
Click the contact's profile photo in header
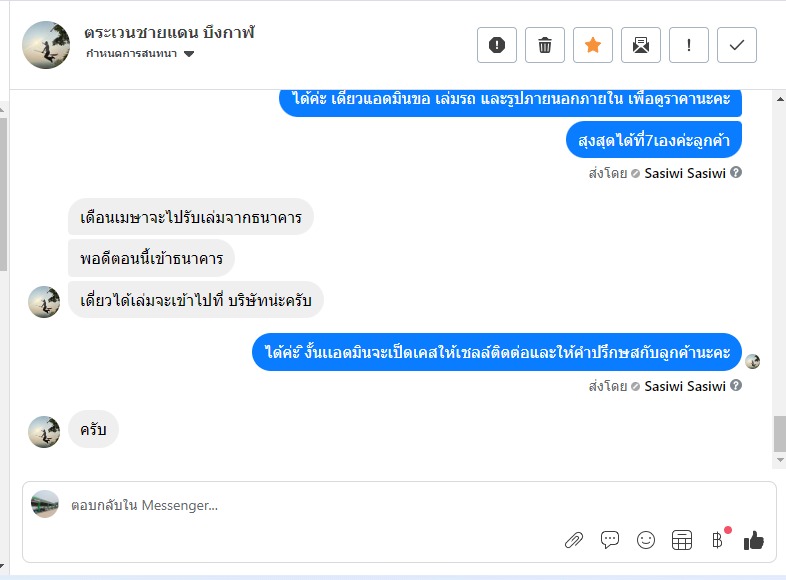[46, 45]
